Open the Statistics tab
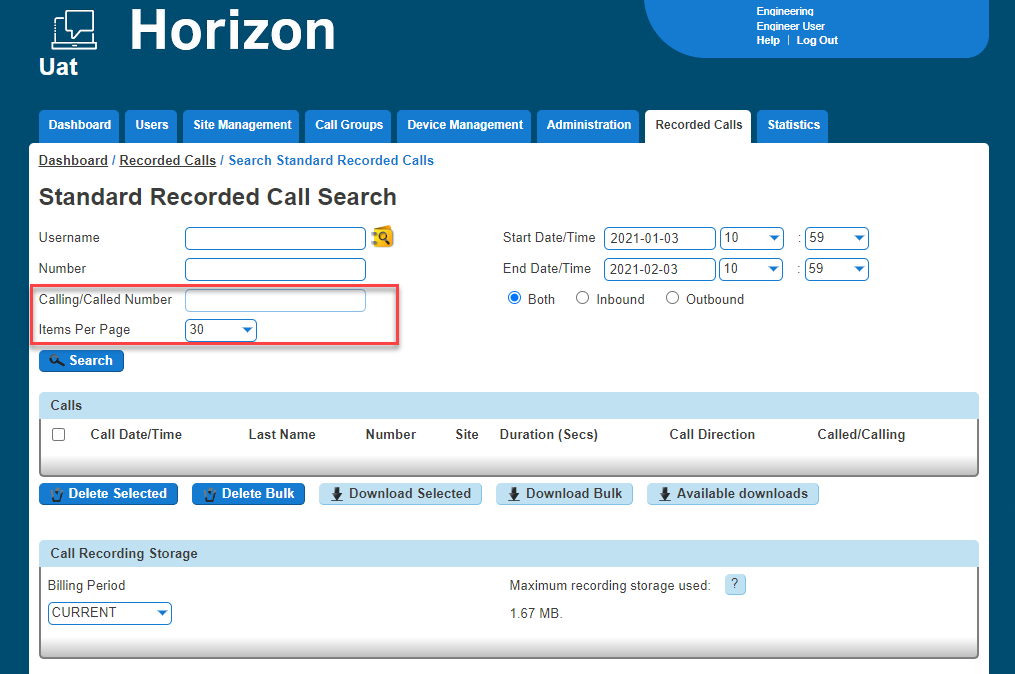1015x674 pixels. [x=794, y=126]
